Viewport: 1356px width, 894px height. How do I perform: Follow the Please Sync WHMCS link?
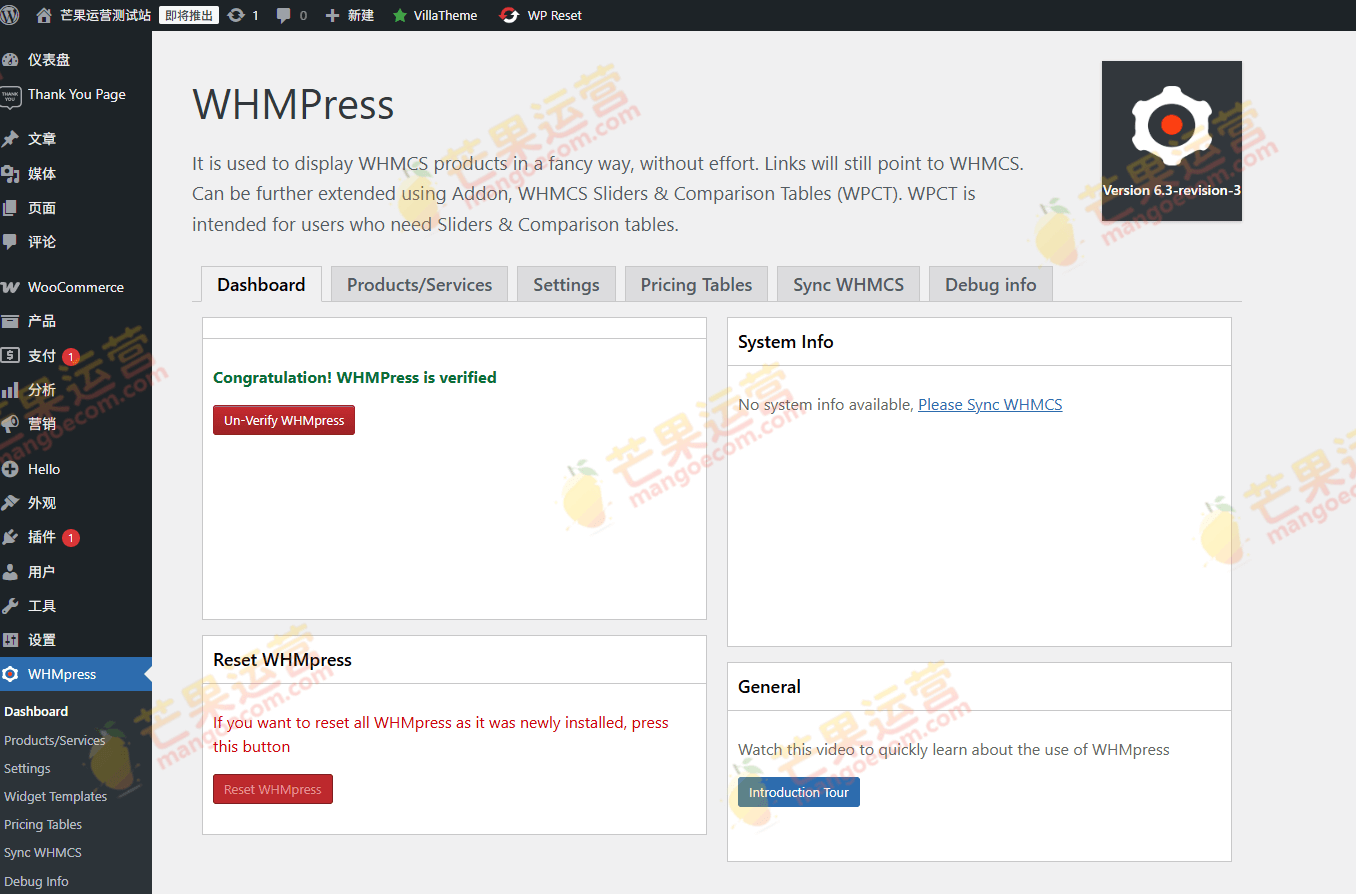tap(990, 404)
